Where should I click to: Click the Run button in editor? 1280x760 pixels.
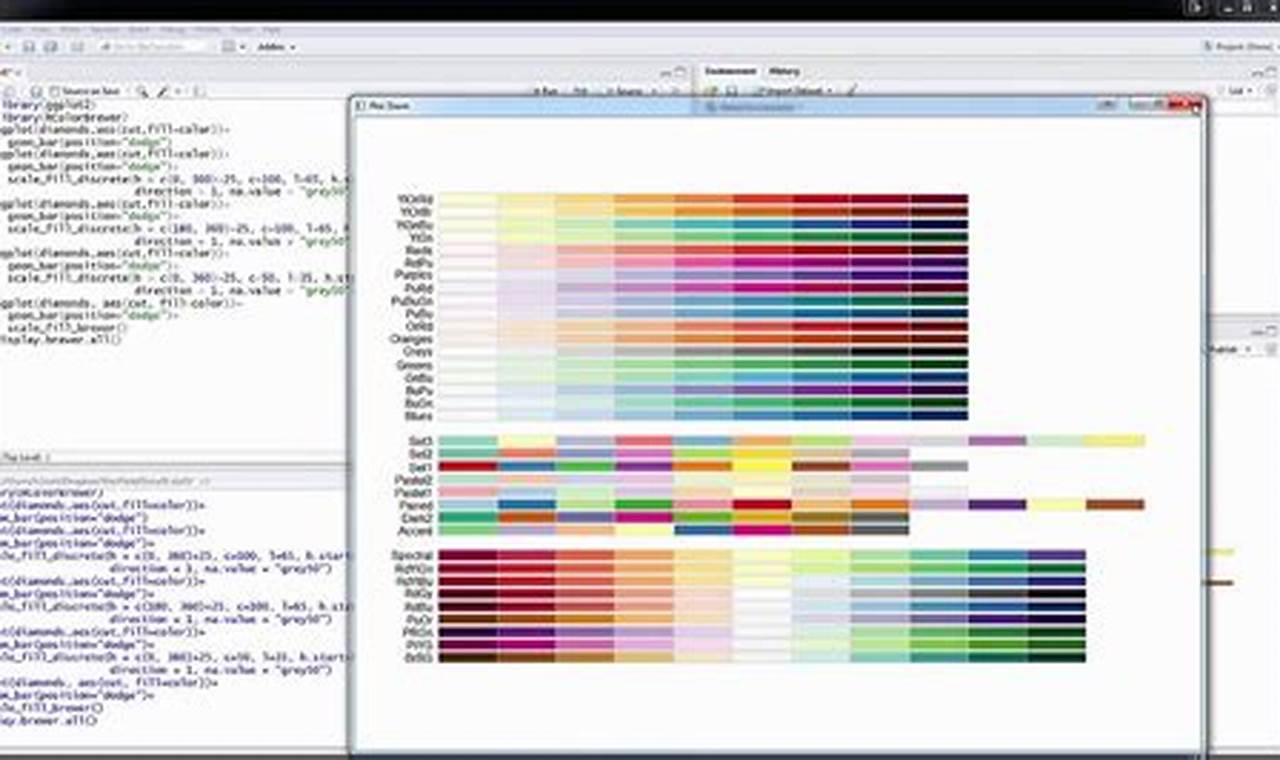[545, 91]
